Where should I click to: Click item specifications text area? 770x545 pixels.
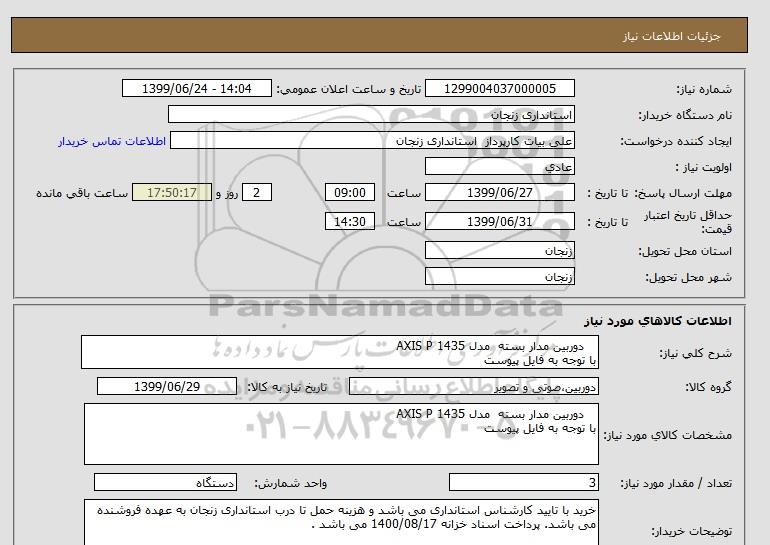[x=341, y=434]
